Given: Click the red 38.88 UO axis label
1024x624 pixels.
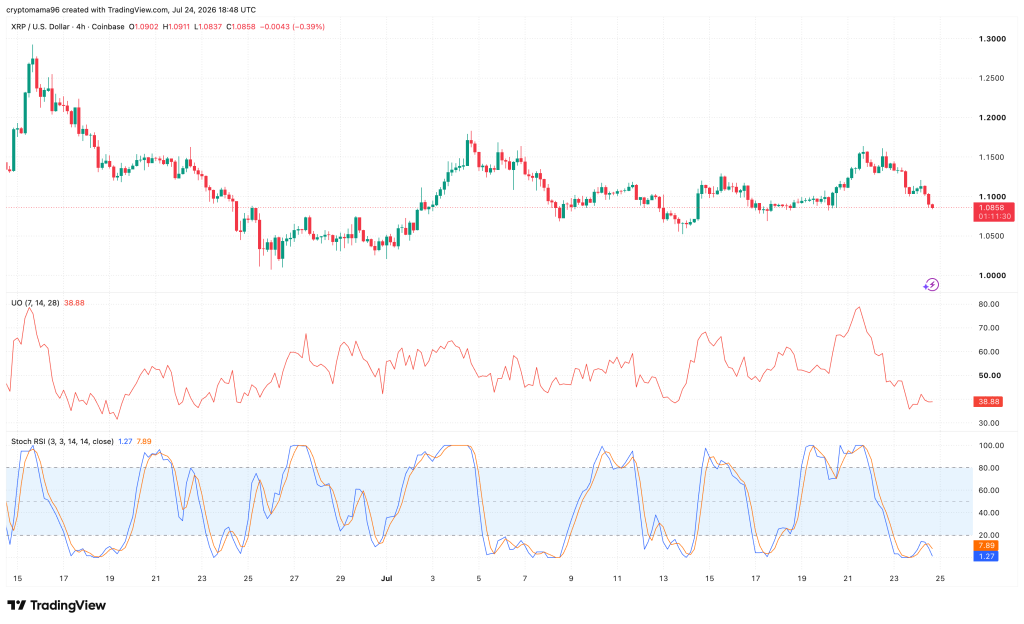Looking at the screenshot, I should tap(988, 401).
